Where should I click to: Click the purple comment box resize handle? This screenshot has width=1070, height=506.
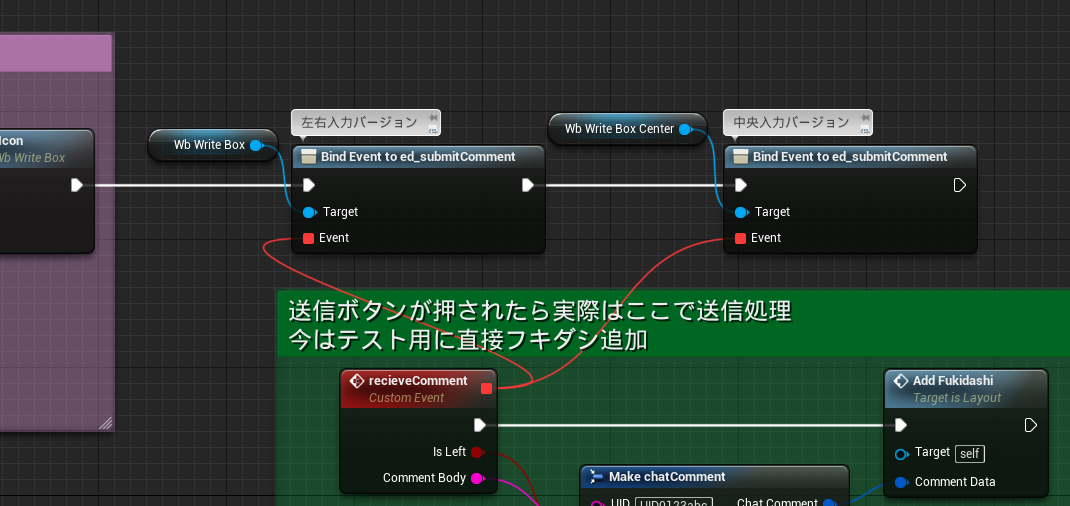[x=106, y=423]
